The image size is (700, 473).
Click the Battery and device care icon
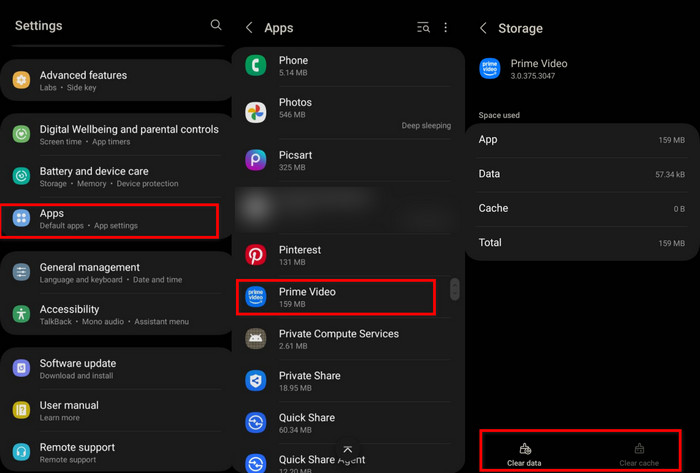pyautogui.click(x=21, y=176)
